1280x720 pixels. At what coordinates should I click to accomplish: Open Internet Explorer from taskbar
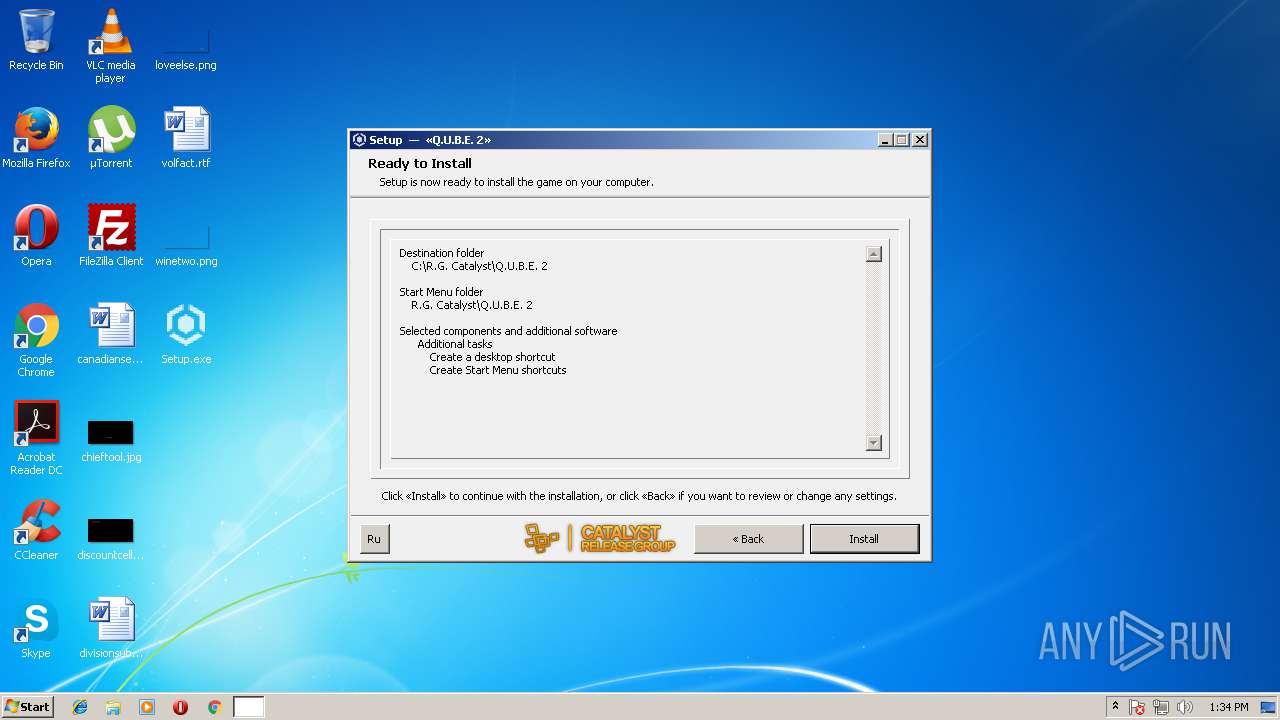pyautogui.click(x=80, y=707)
